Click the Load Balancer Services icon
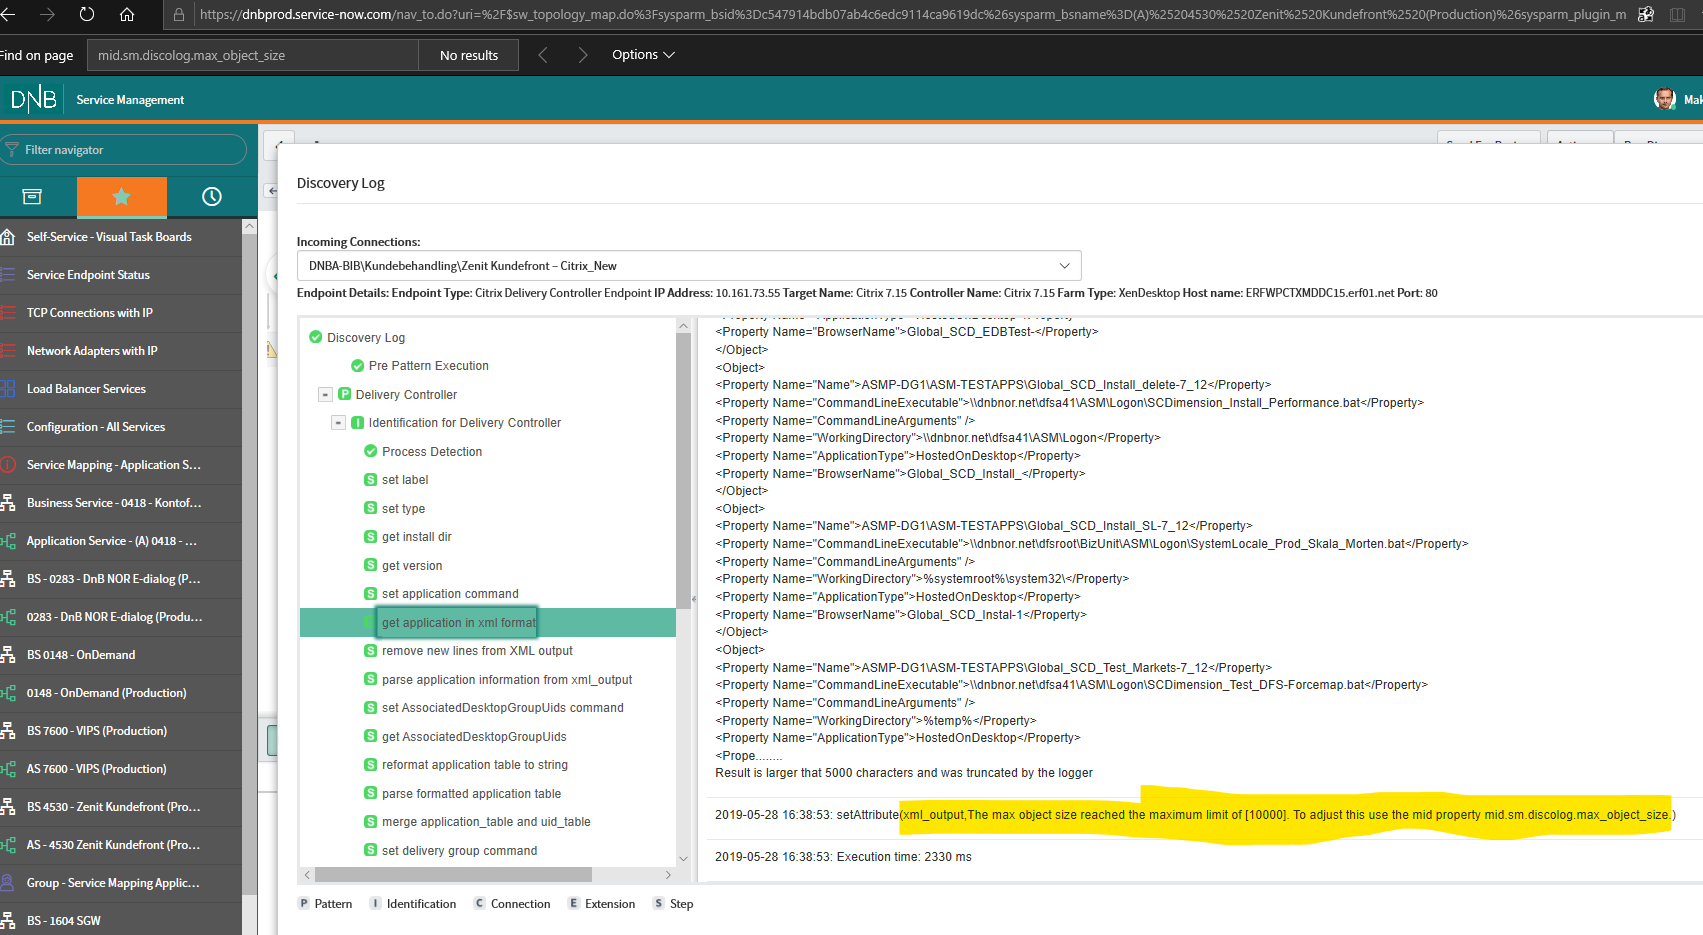 [8, 389]
